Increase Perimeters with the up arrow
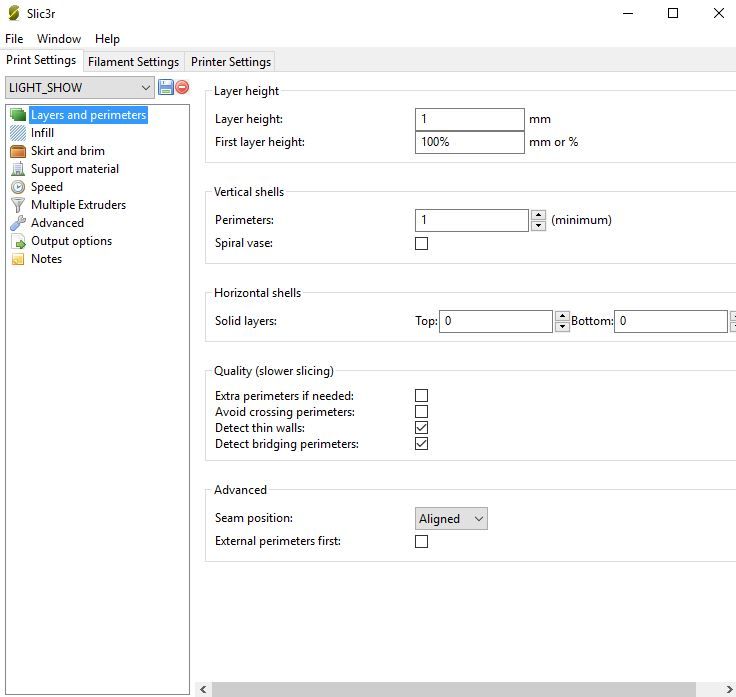 (538, 215)
